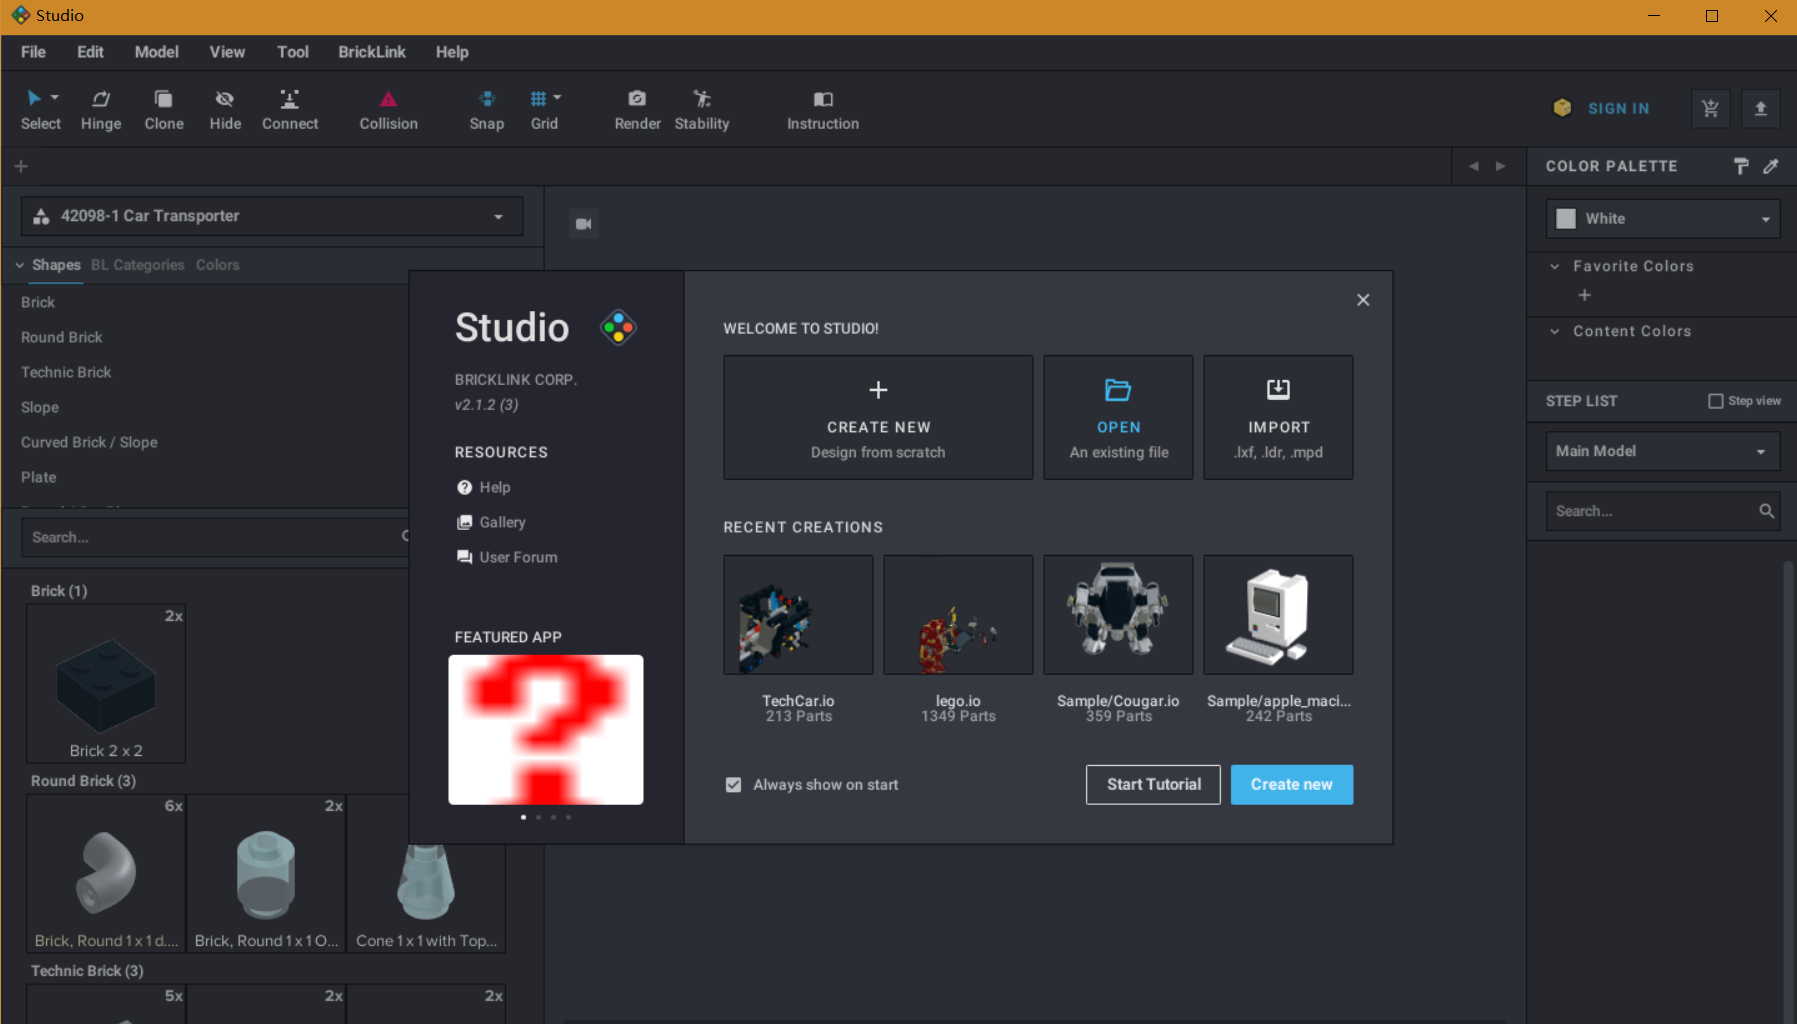Open the TechCar.io recent creation
This screenshot has height=1024, width=1797.
tap(798, 615)
